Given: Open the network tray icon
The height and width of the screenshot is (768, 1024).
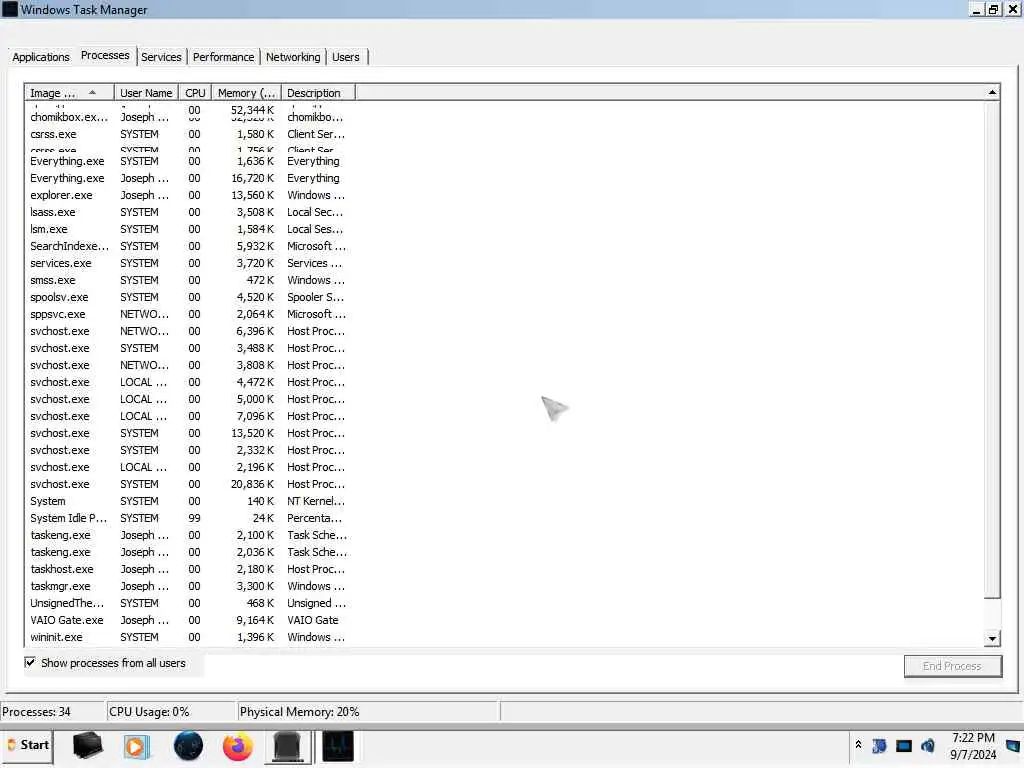Looking at the screenshot, I should coord(904,746).
